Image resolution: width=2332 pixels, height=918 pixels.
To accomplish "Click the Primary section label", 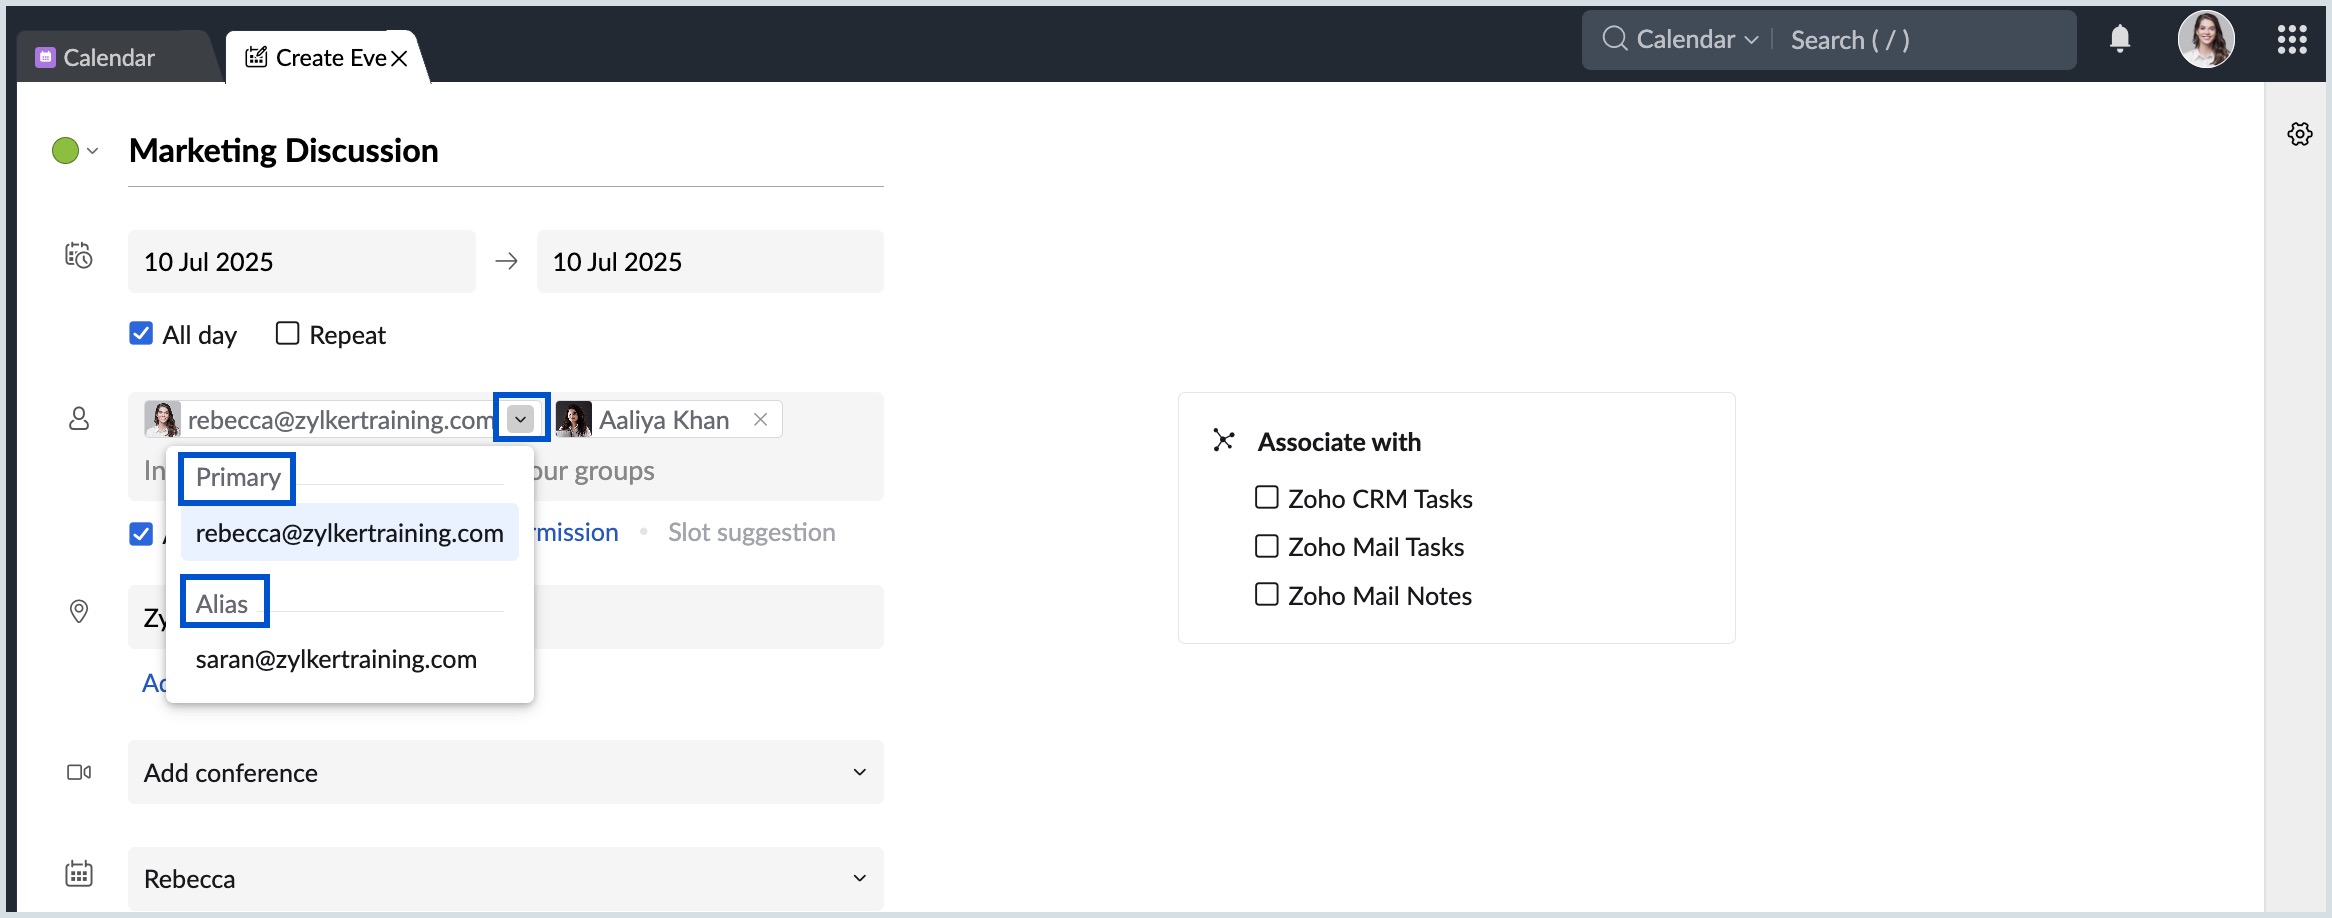I will point(238,477).
